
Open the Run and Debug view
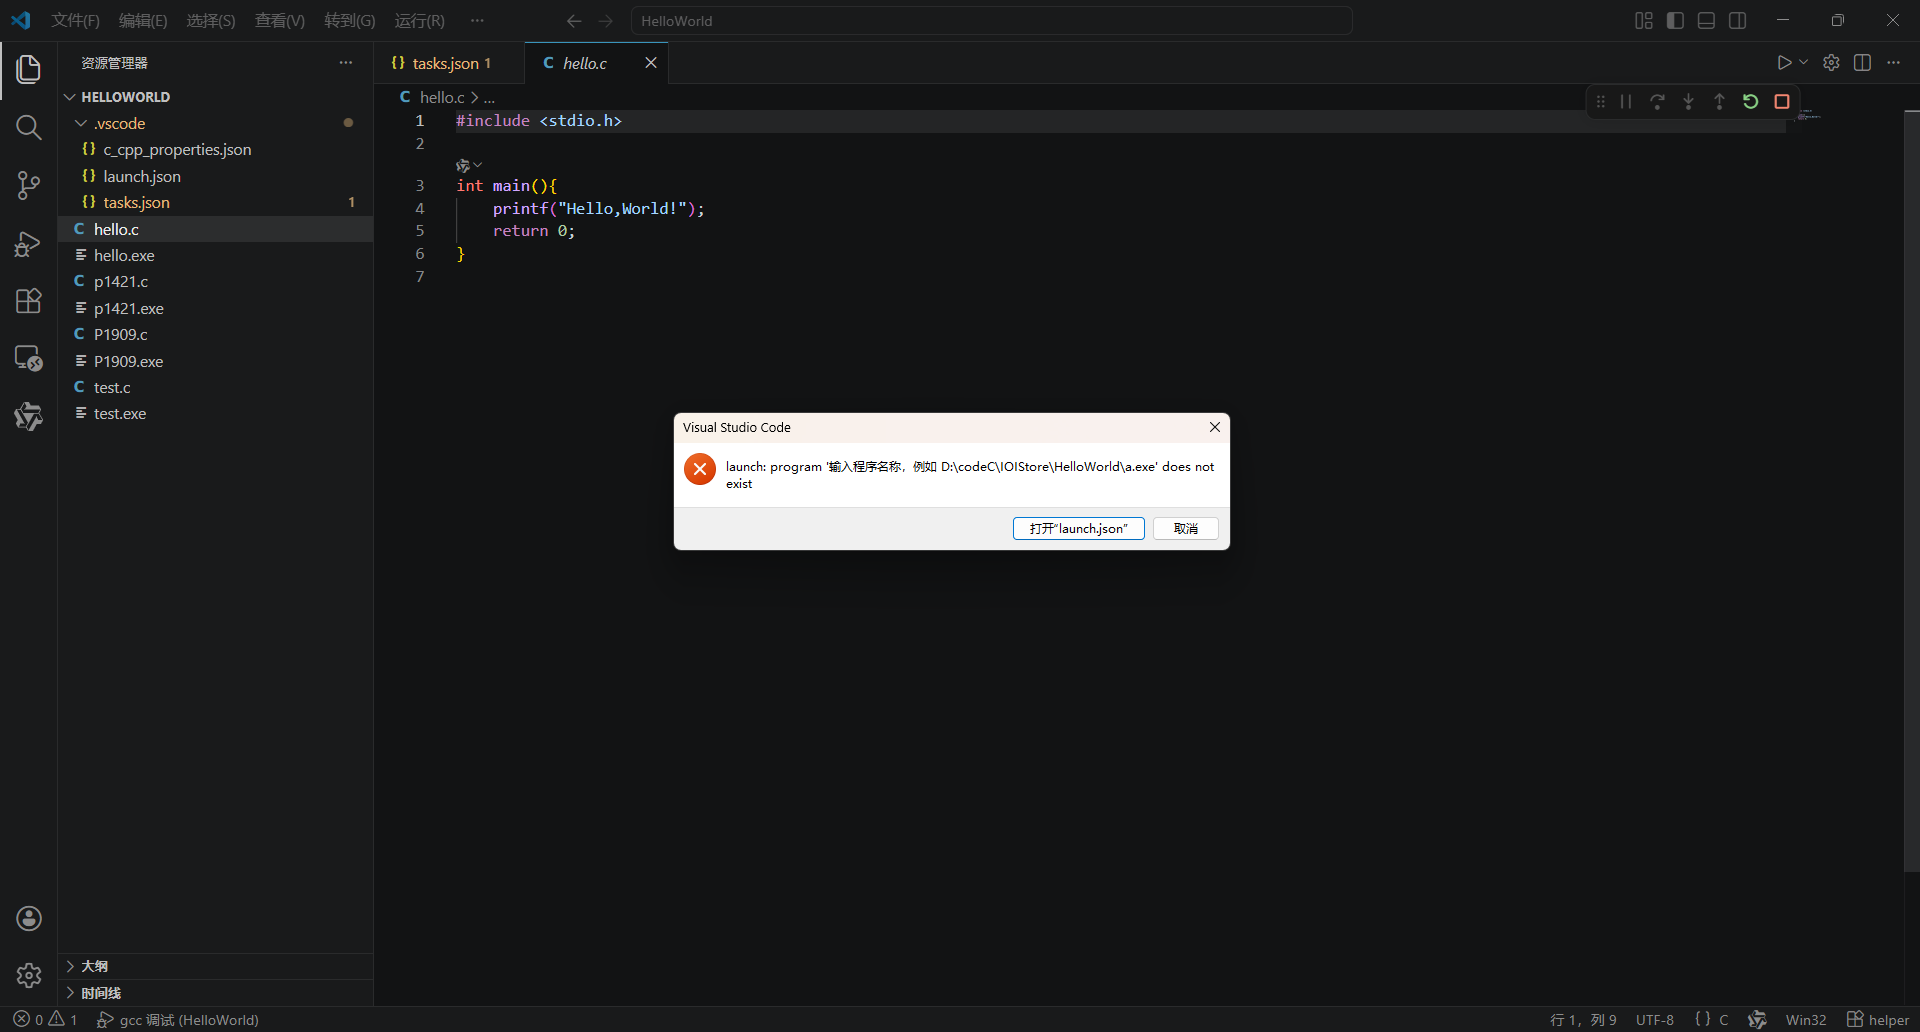click(x=29, y=243)
